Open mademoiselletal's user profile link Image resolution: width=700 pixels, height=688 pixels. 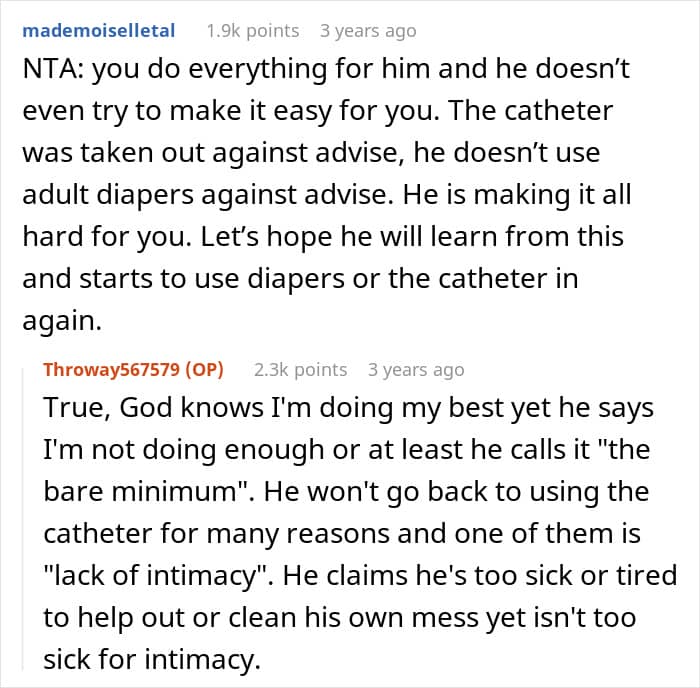[98, 30]
